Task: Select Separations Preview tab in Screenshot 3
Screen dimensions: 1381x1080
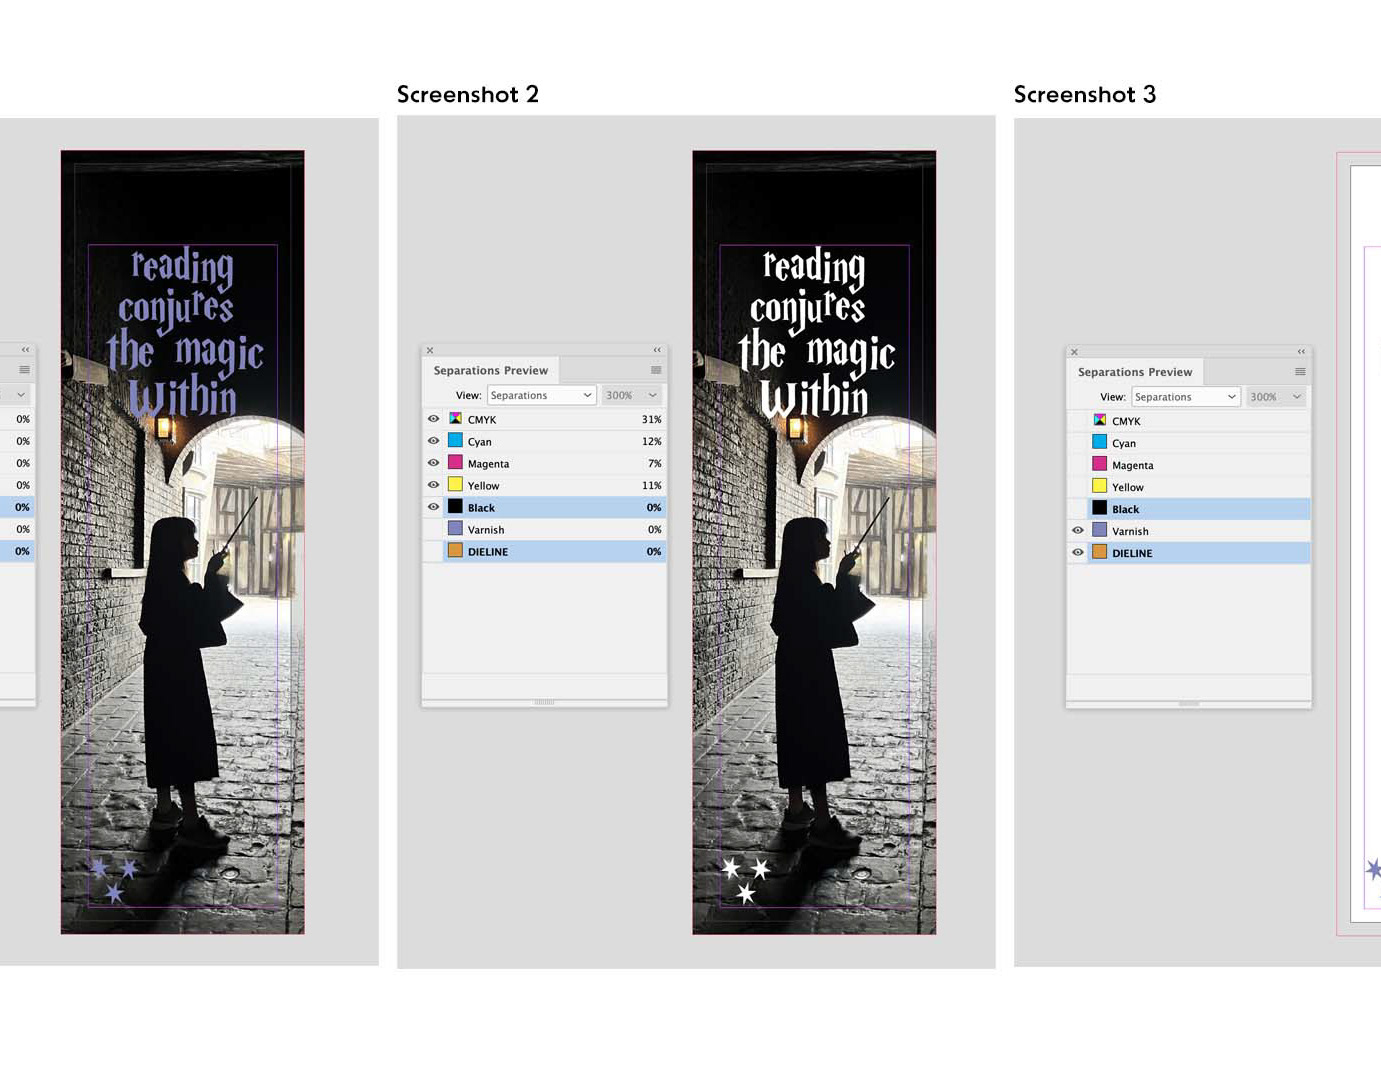Action: (x=1134, y=372)
